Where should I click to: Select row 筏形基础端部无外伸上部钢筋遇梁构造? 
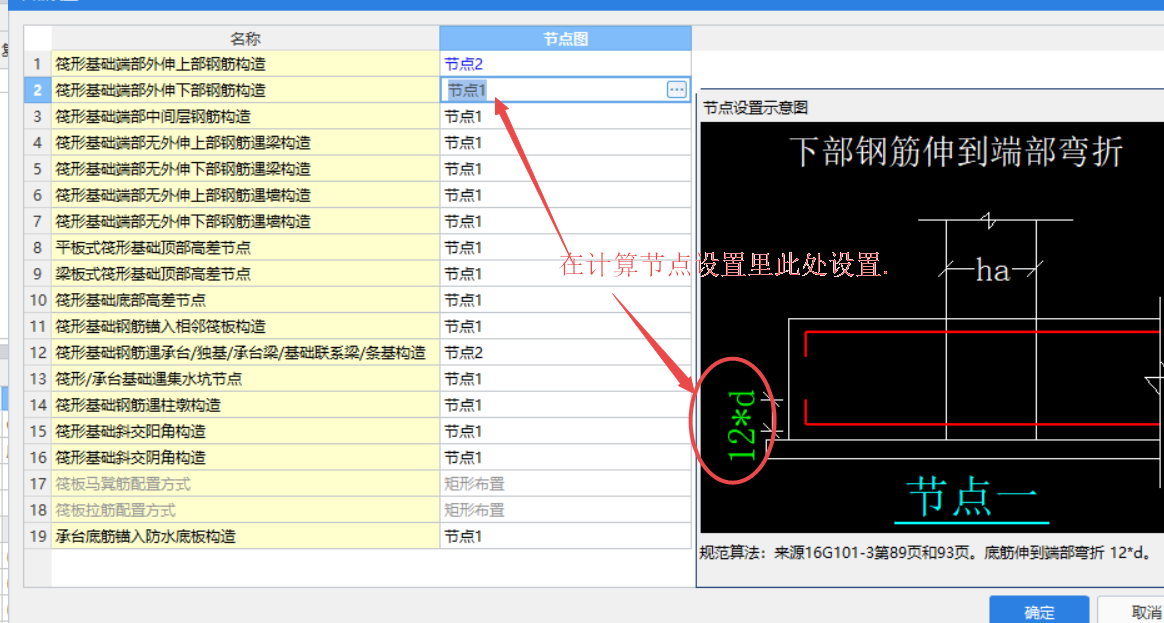tap(246, 143)
